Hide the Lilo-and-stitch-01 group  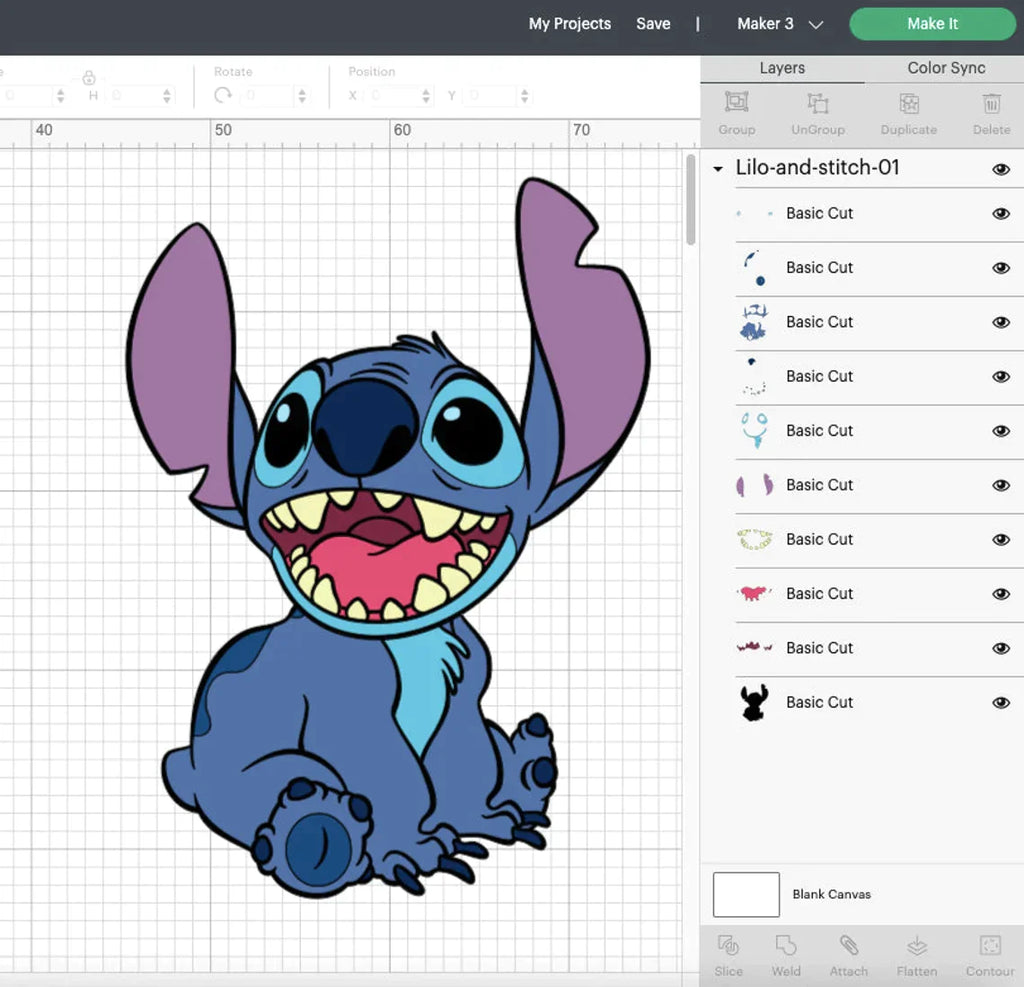click(1001, 169)
